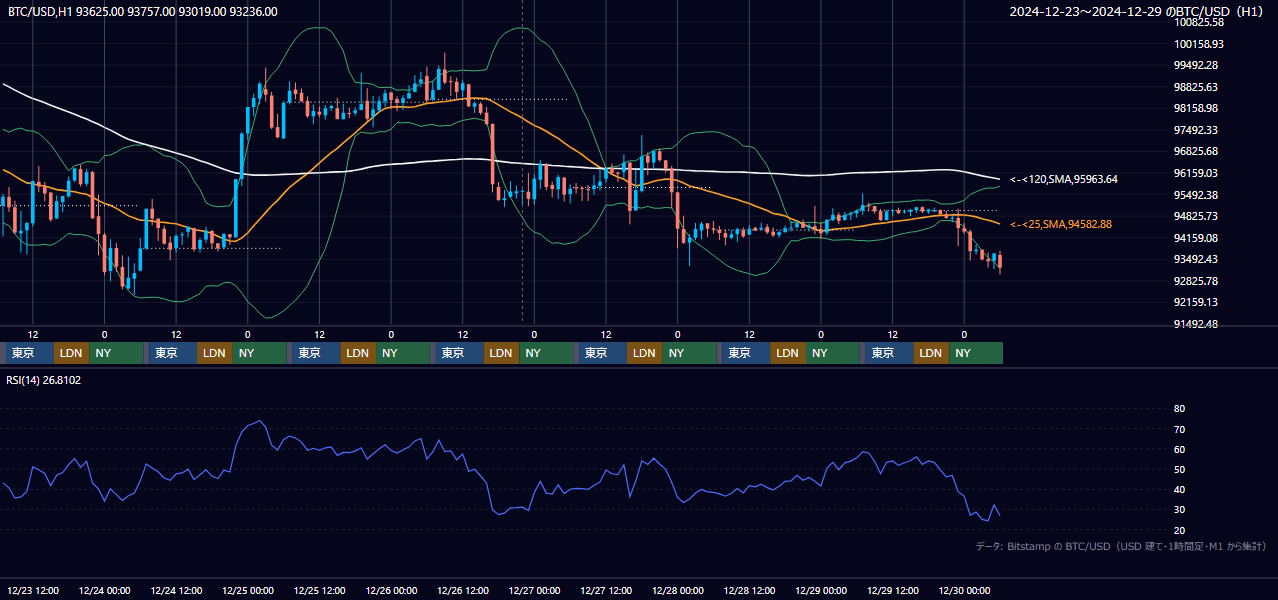Select price axis value 94159.08
This screenshot has height=600, width=1278.
pos(1196,238)
